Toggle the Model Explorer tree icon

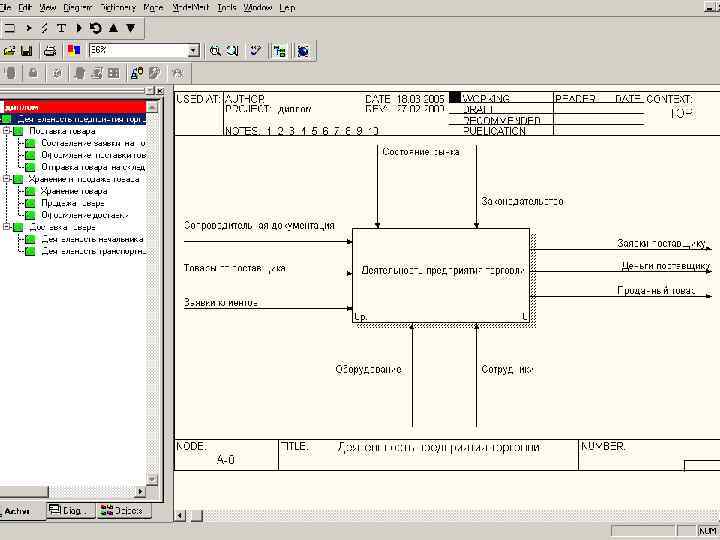(279, 50)
